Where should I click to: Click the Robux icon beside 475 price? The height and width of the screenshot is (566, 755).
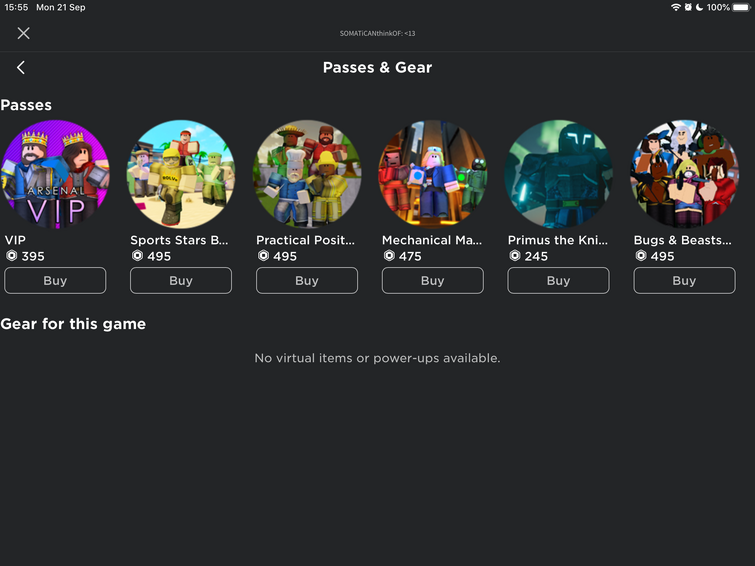click(389, 256)
